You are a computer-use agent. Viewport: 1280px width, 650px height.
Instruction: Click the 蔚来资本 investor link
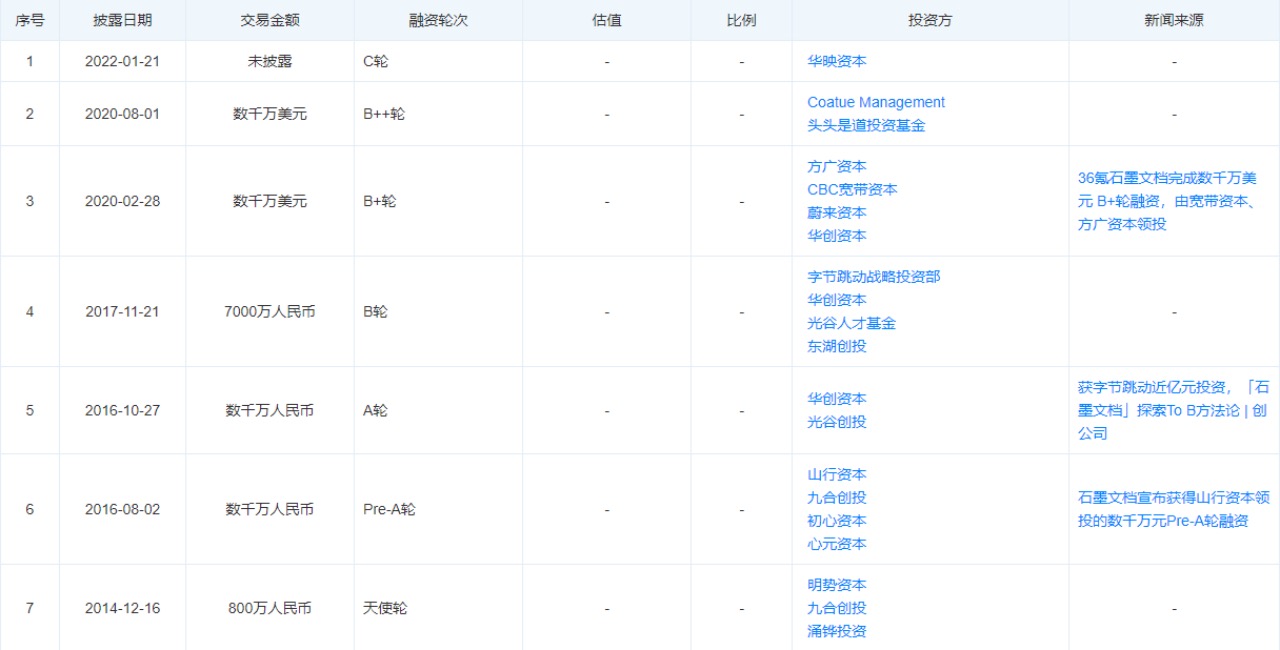tap(837, 212)
